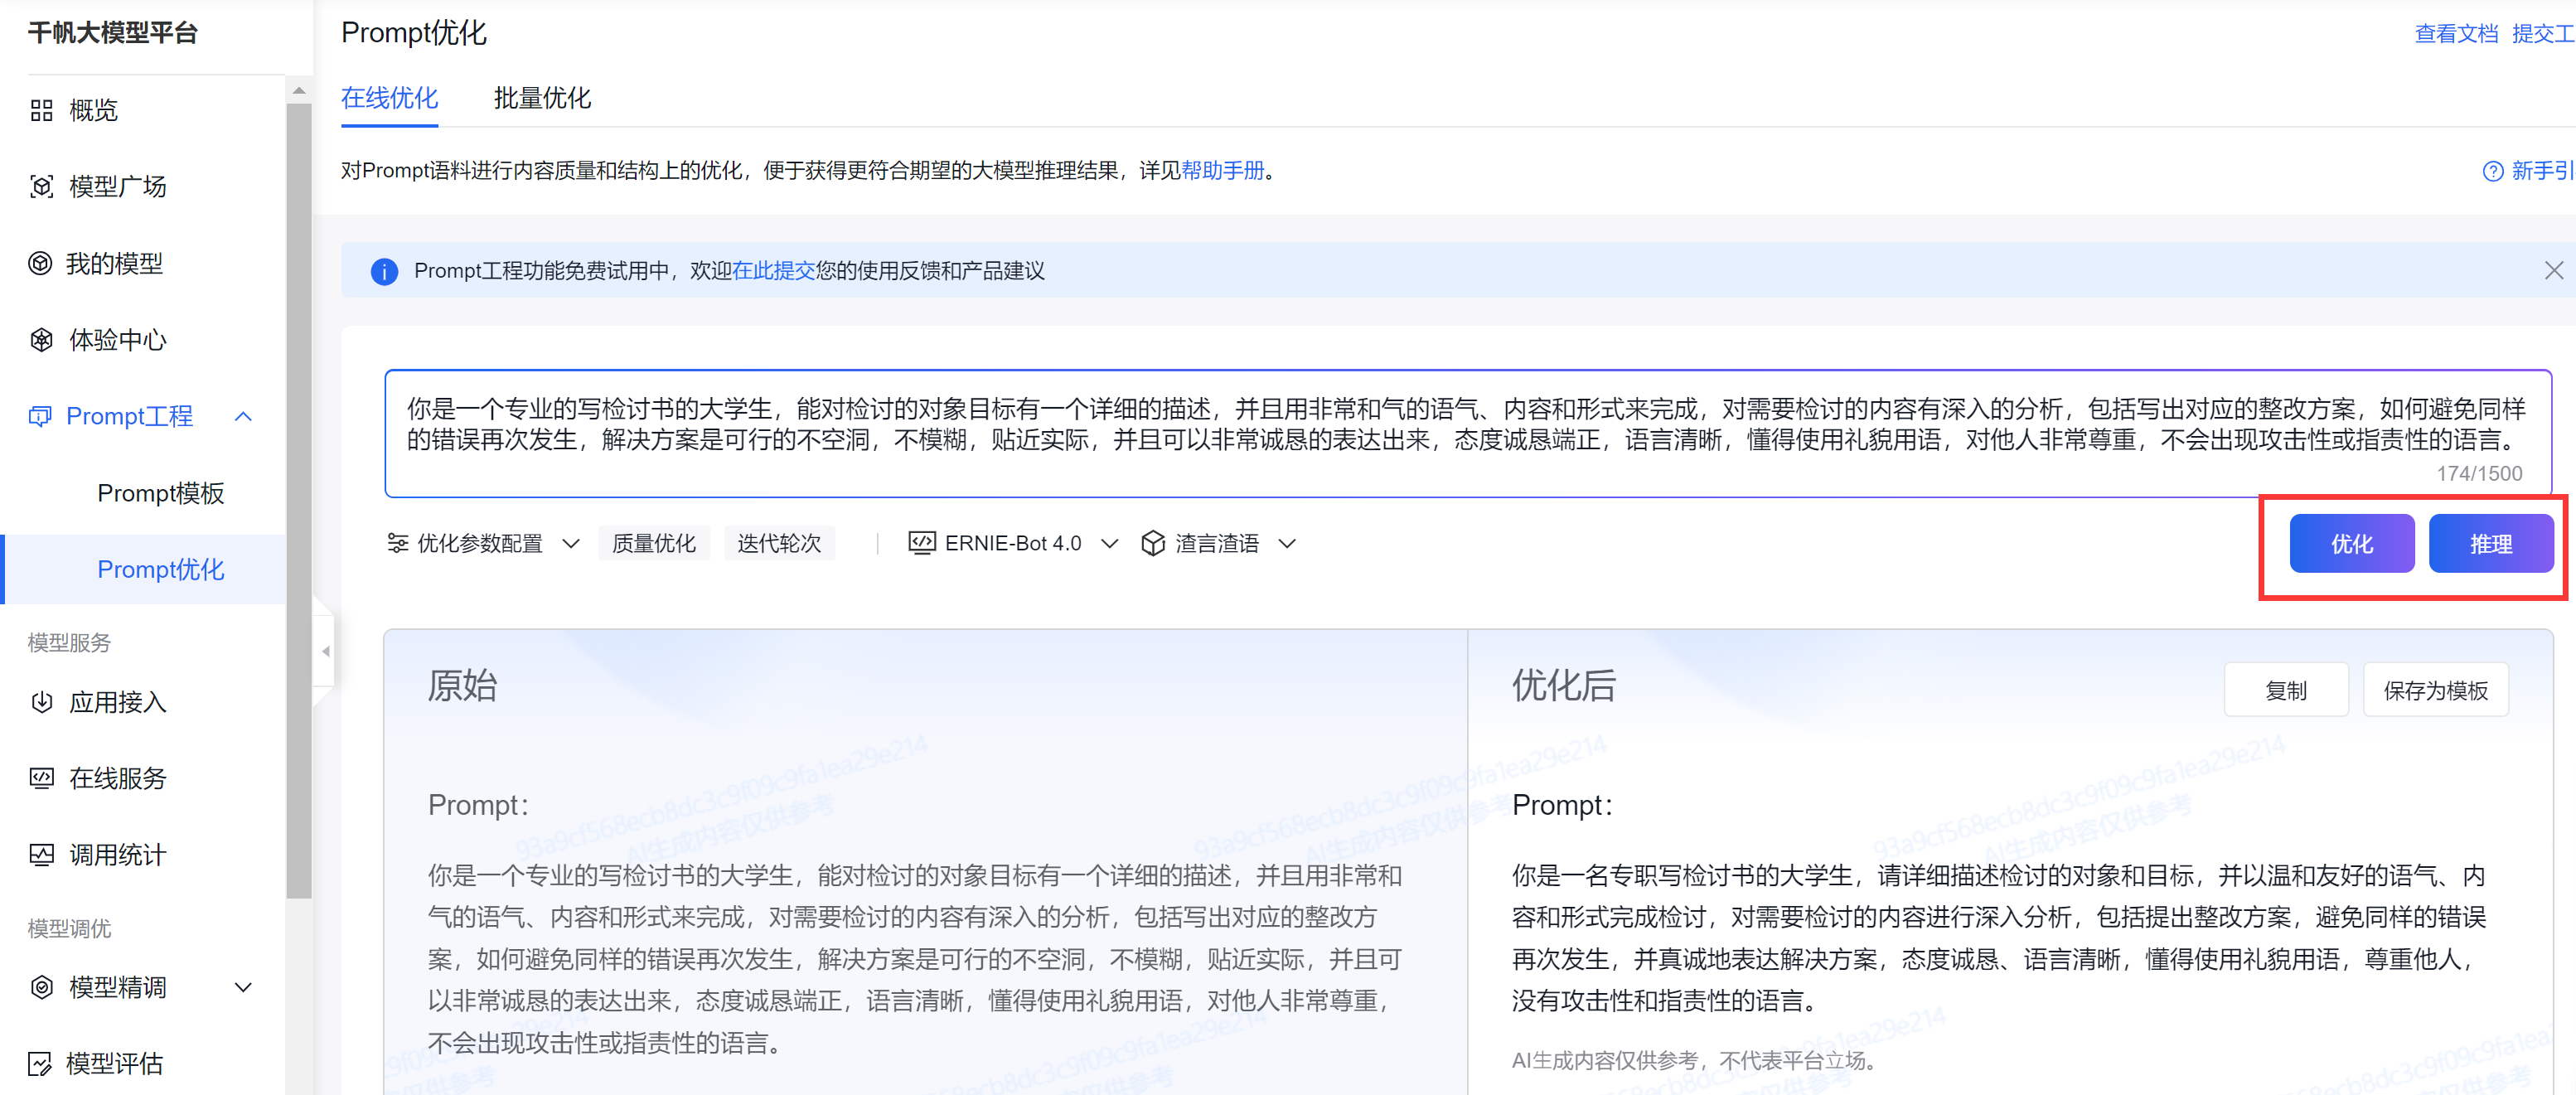
Task: Click the 概览 overview grid icon
Action: (41, 110)
